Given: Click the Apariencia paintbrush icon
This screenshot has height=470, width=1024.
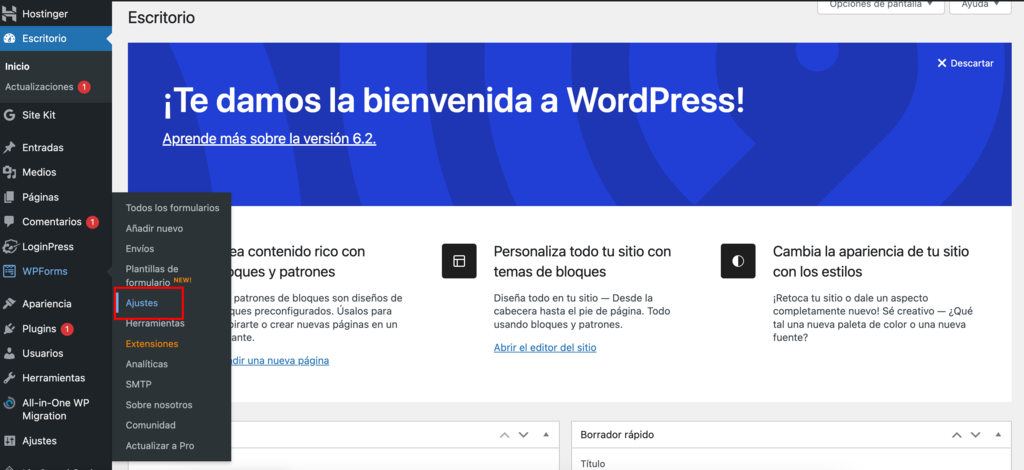Looking at the screenshot, I should coord(9,304).
